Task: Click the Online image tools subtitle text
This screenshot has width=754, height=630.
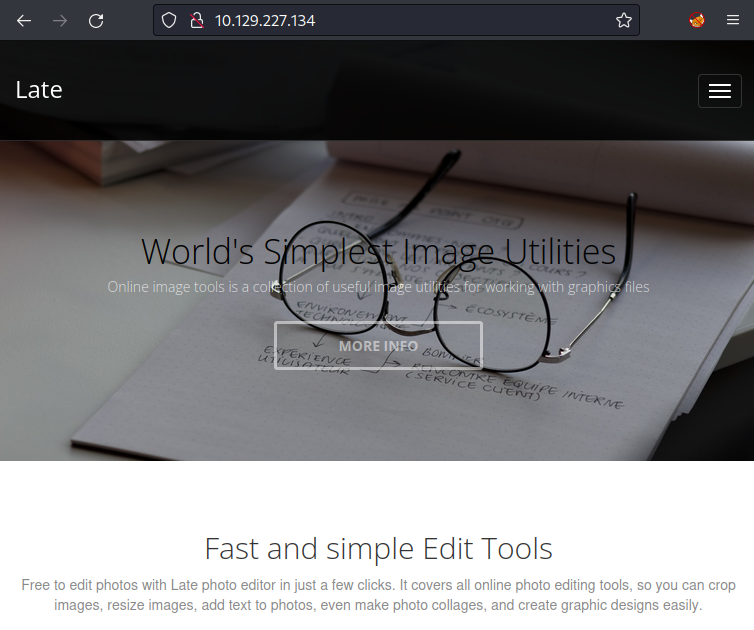Action: tap(378, 287)
